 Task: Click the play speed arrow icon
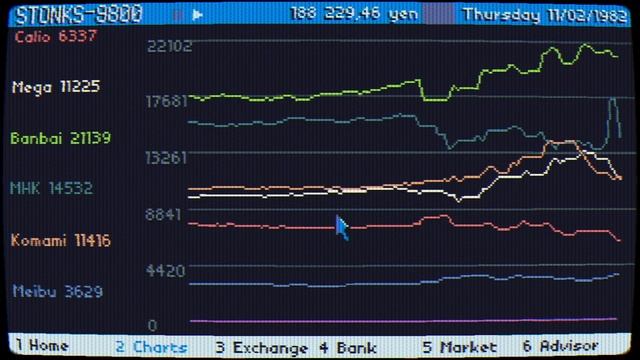coord(198,15)
